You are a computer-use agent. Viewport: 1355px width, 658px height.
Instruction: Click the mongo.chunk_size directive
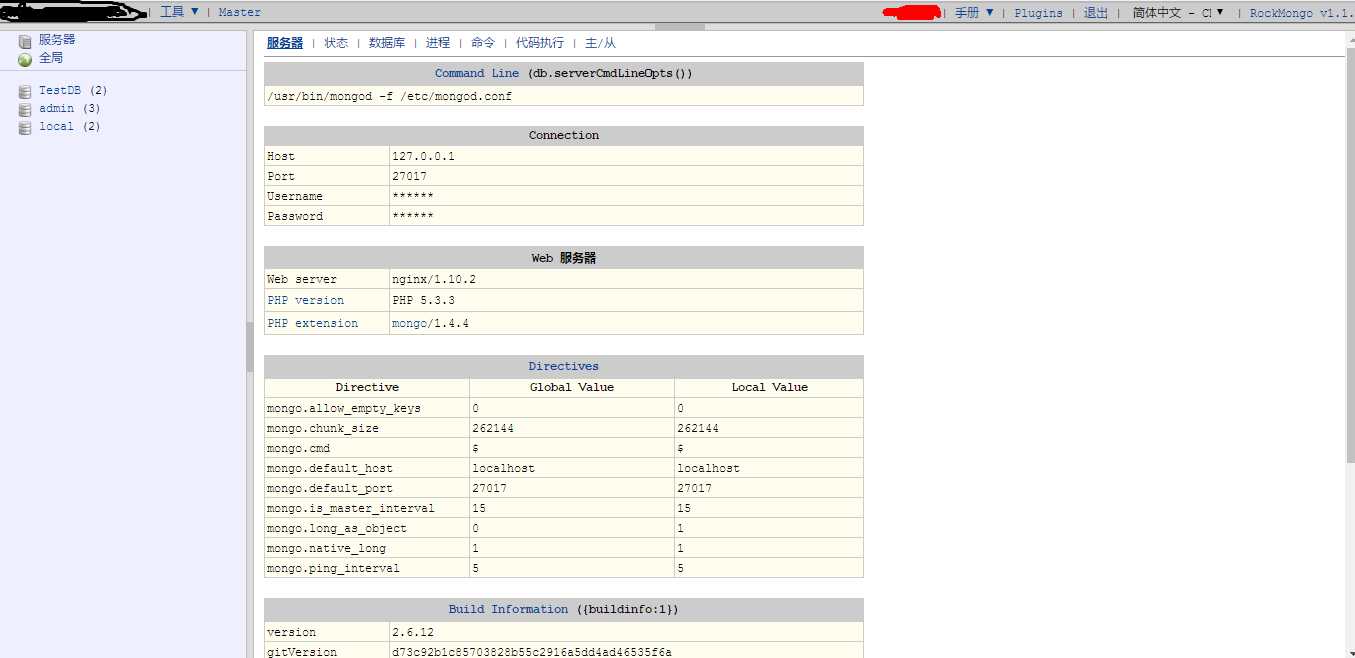tap(322, 428)
